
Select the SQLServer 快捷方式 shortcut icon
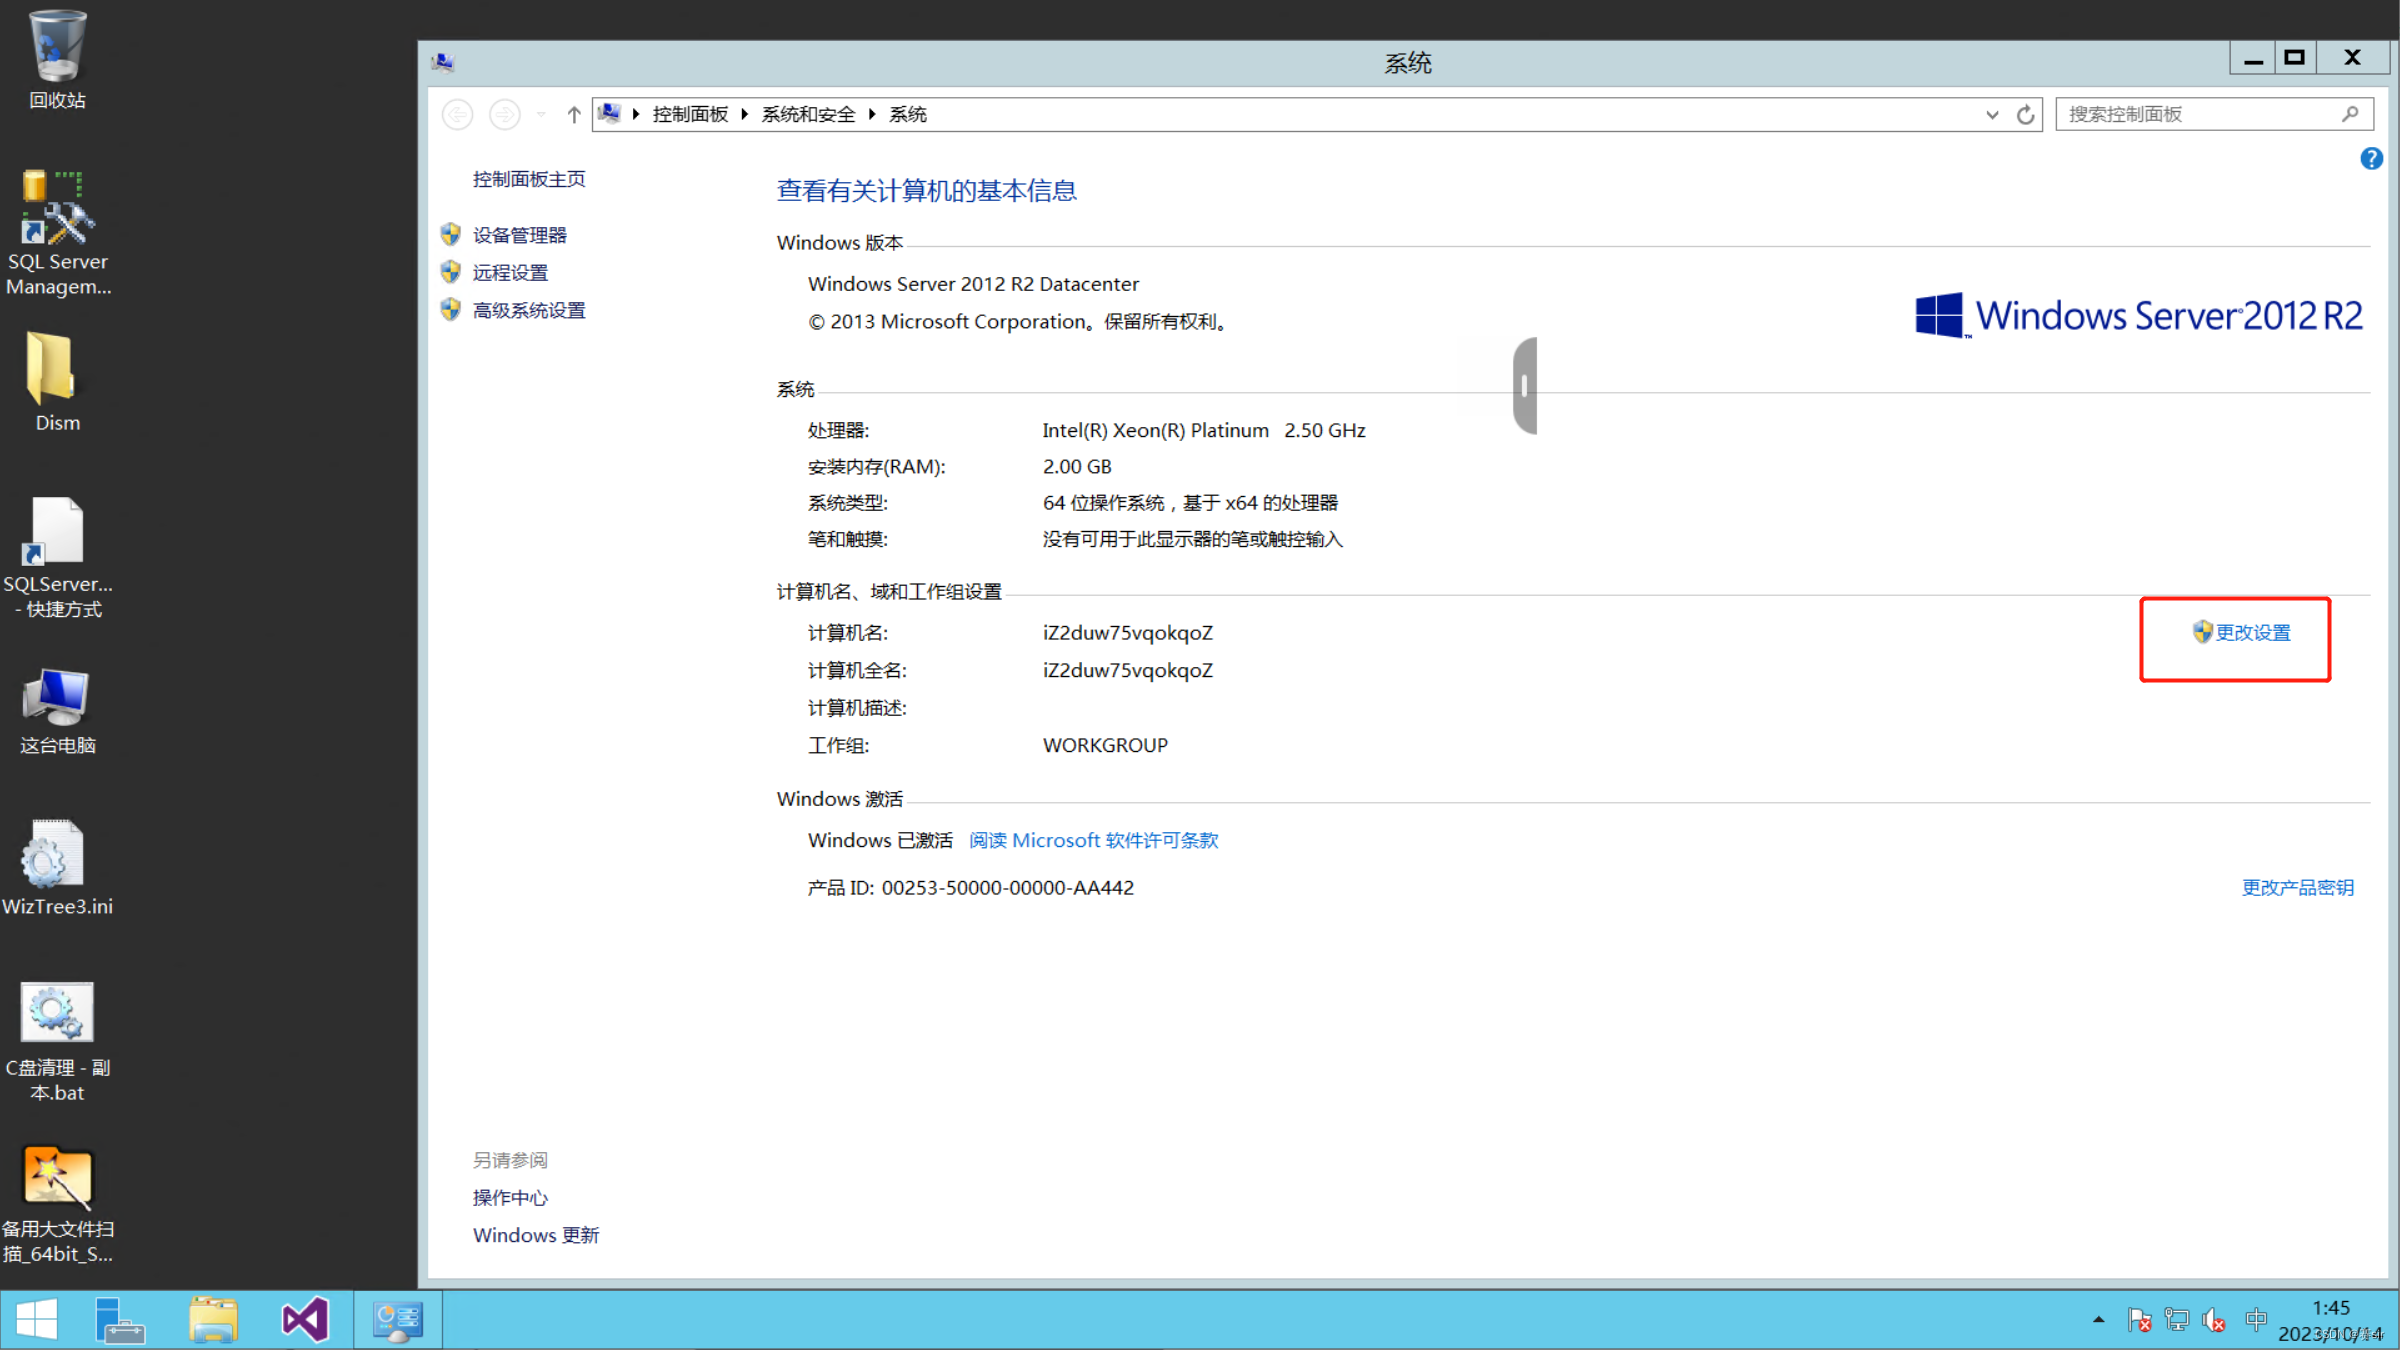(x=57, y=558)
